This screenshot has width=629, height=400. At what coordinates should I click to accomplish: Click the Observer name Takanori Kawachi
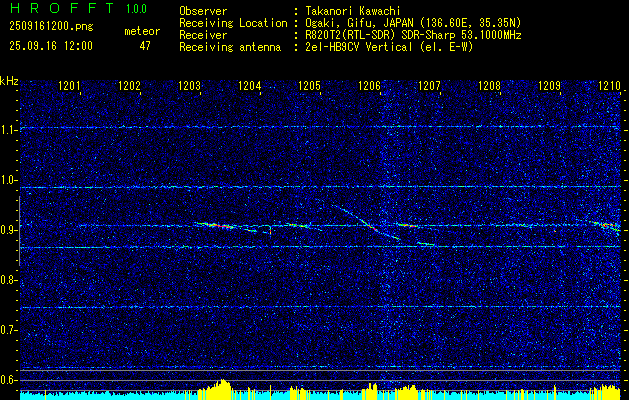coord(353,11)
